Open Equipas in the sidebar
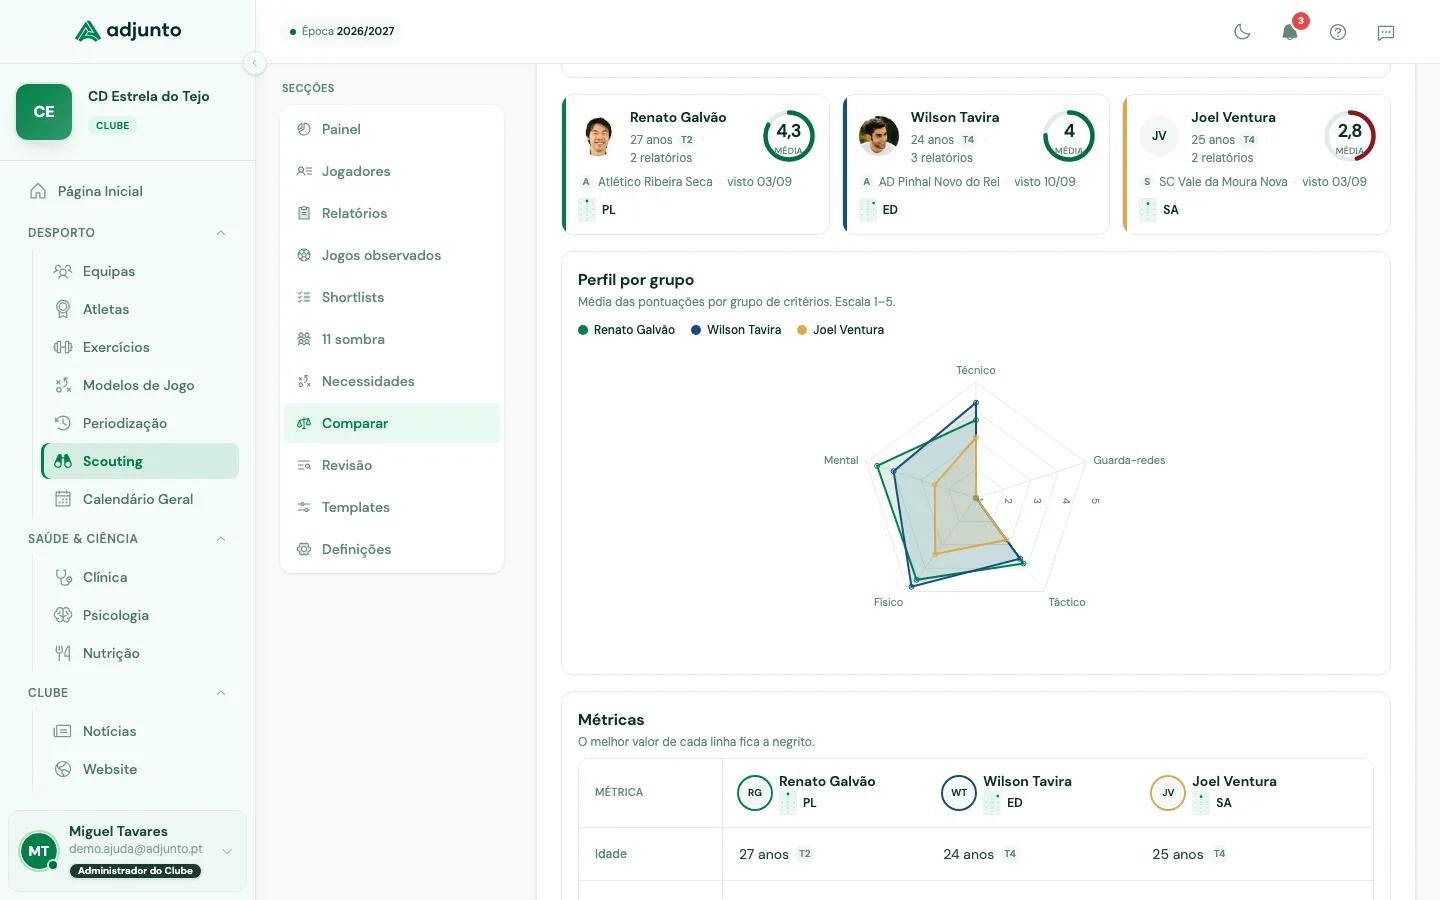The height and width of the screenshot is (900, 1440). click(140, 271)
